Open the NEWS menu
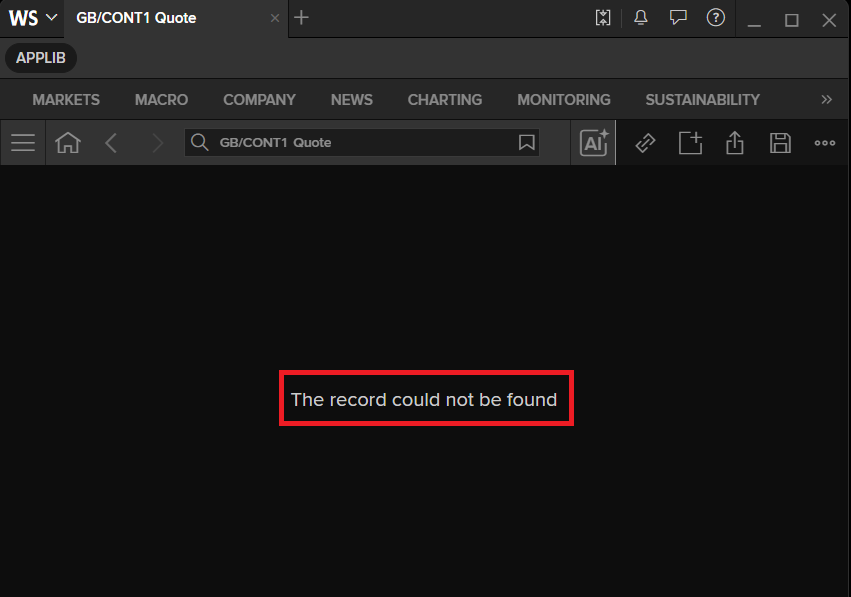 click(x=352, y=100)
